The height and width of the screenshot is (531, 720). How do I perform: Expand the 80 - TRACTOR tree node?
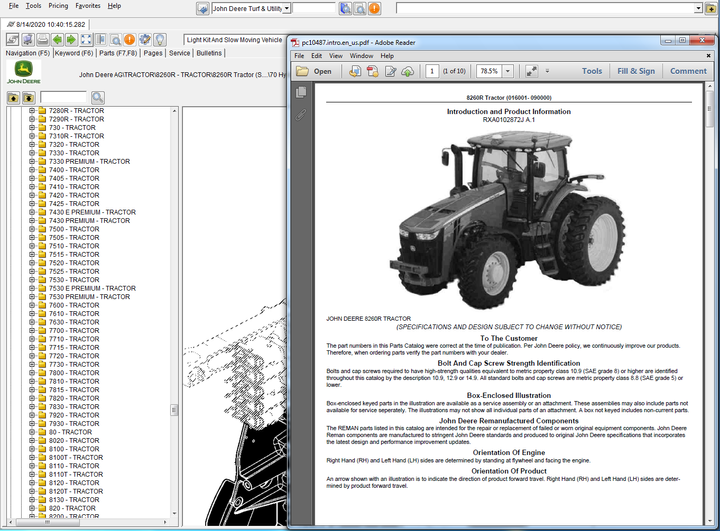[x=32, y=432]
